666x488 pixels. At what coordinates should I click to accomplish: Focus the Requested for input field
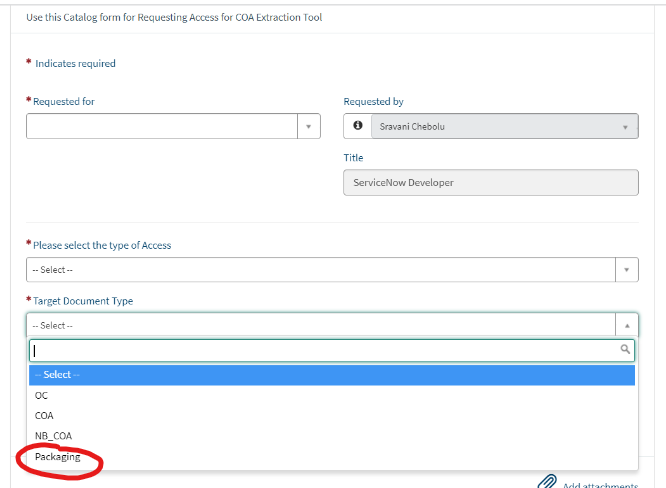(162, 127)
